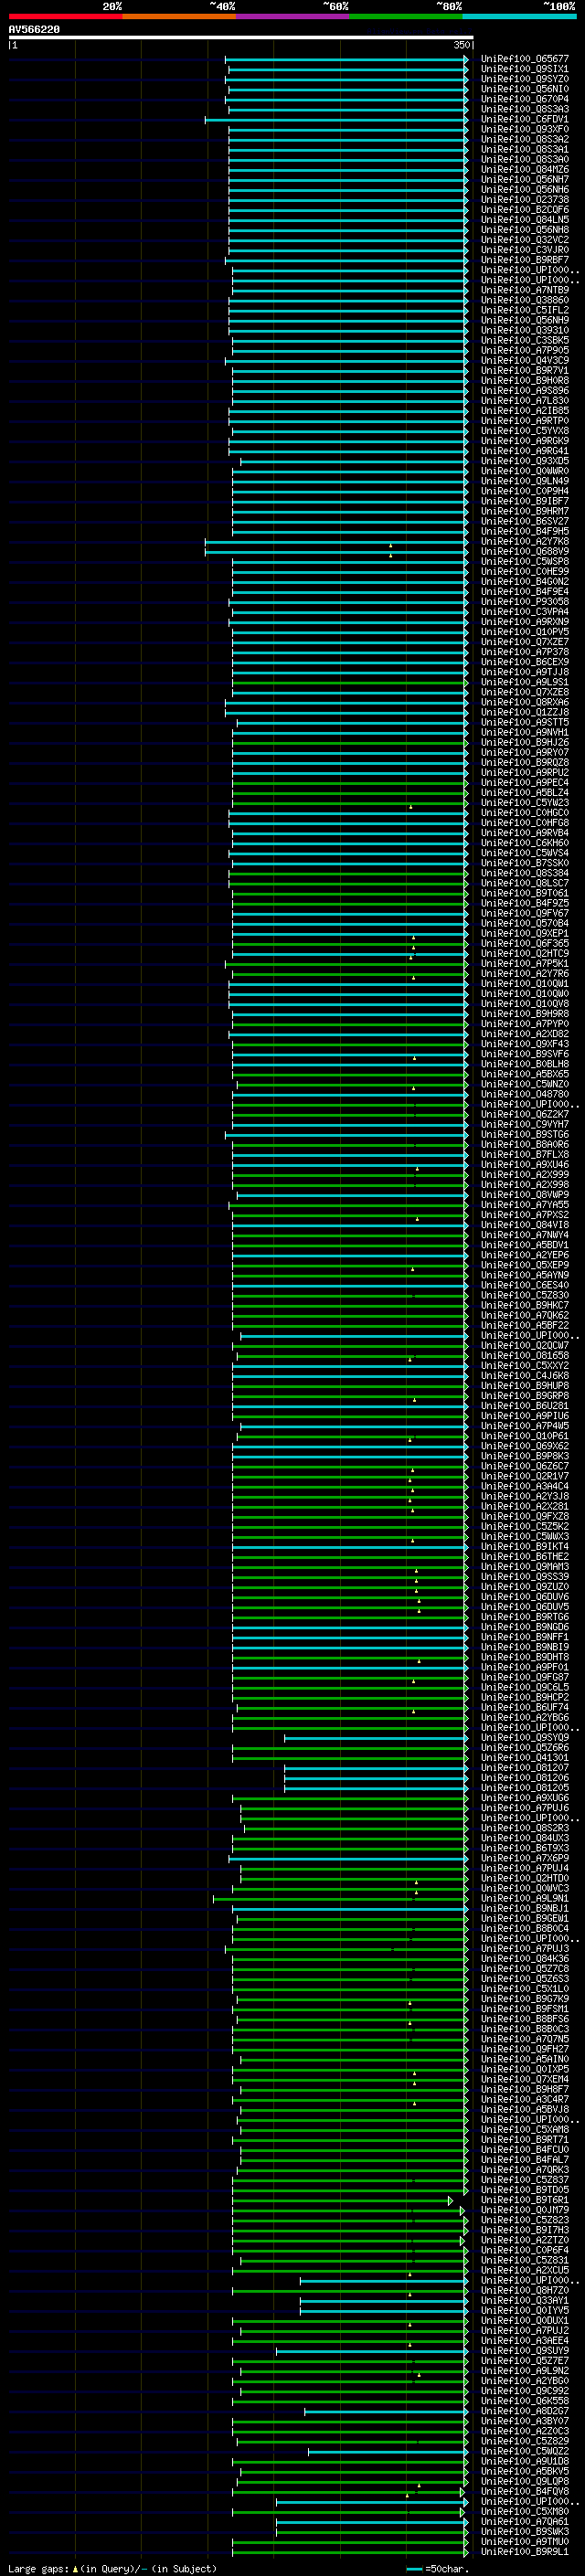Screen dimensions: 585x2576
Task: Select the label UniRef100_A3A4C4
Action: tap(525, 1486)
